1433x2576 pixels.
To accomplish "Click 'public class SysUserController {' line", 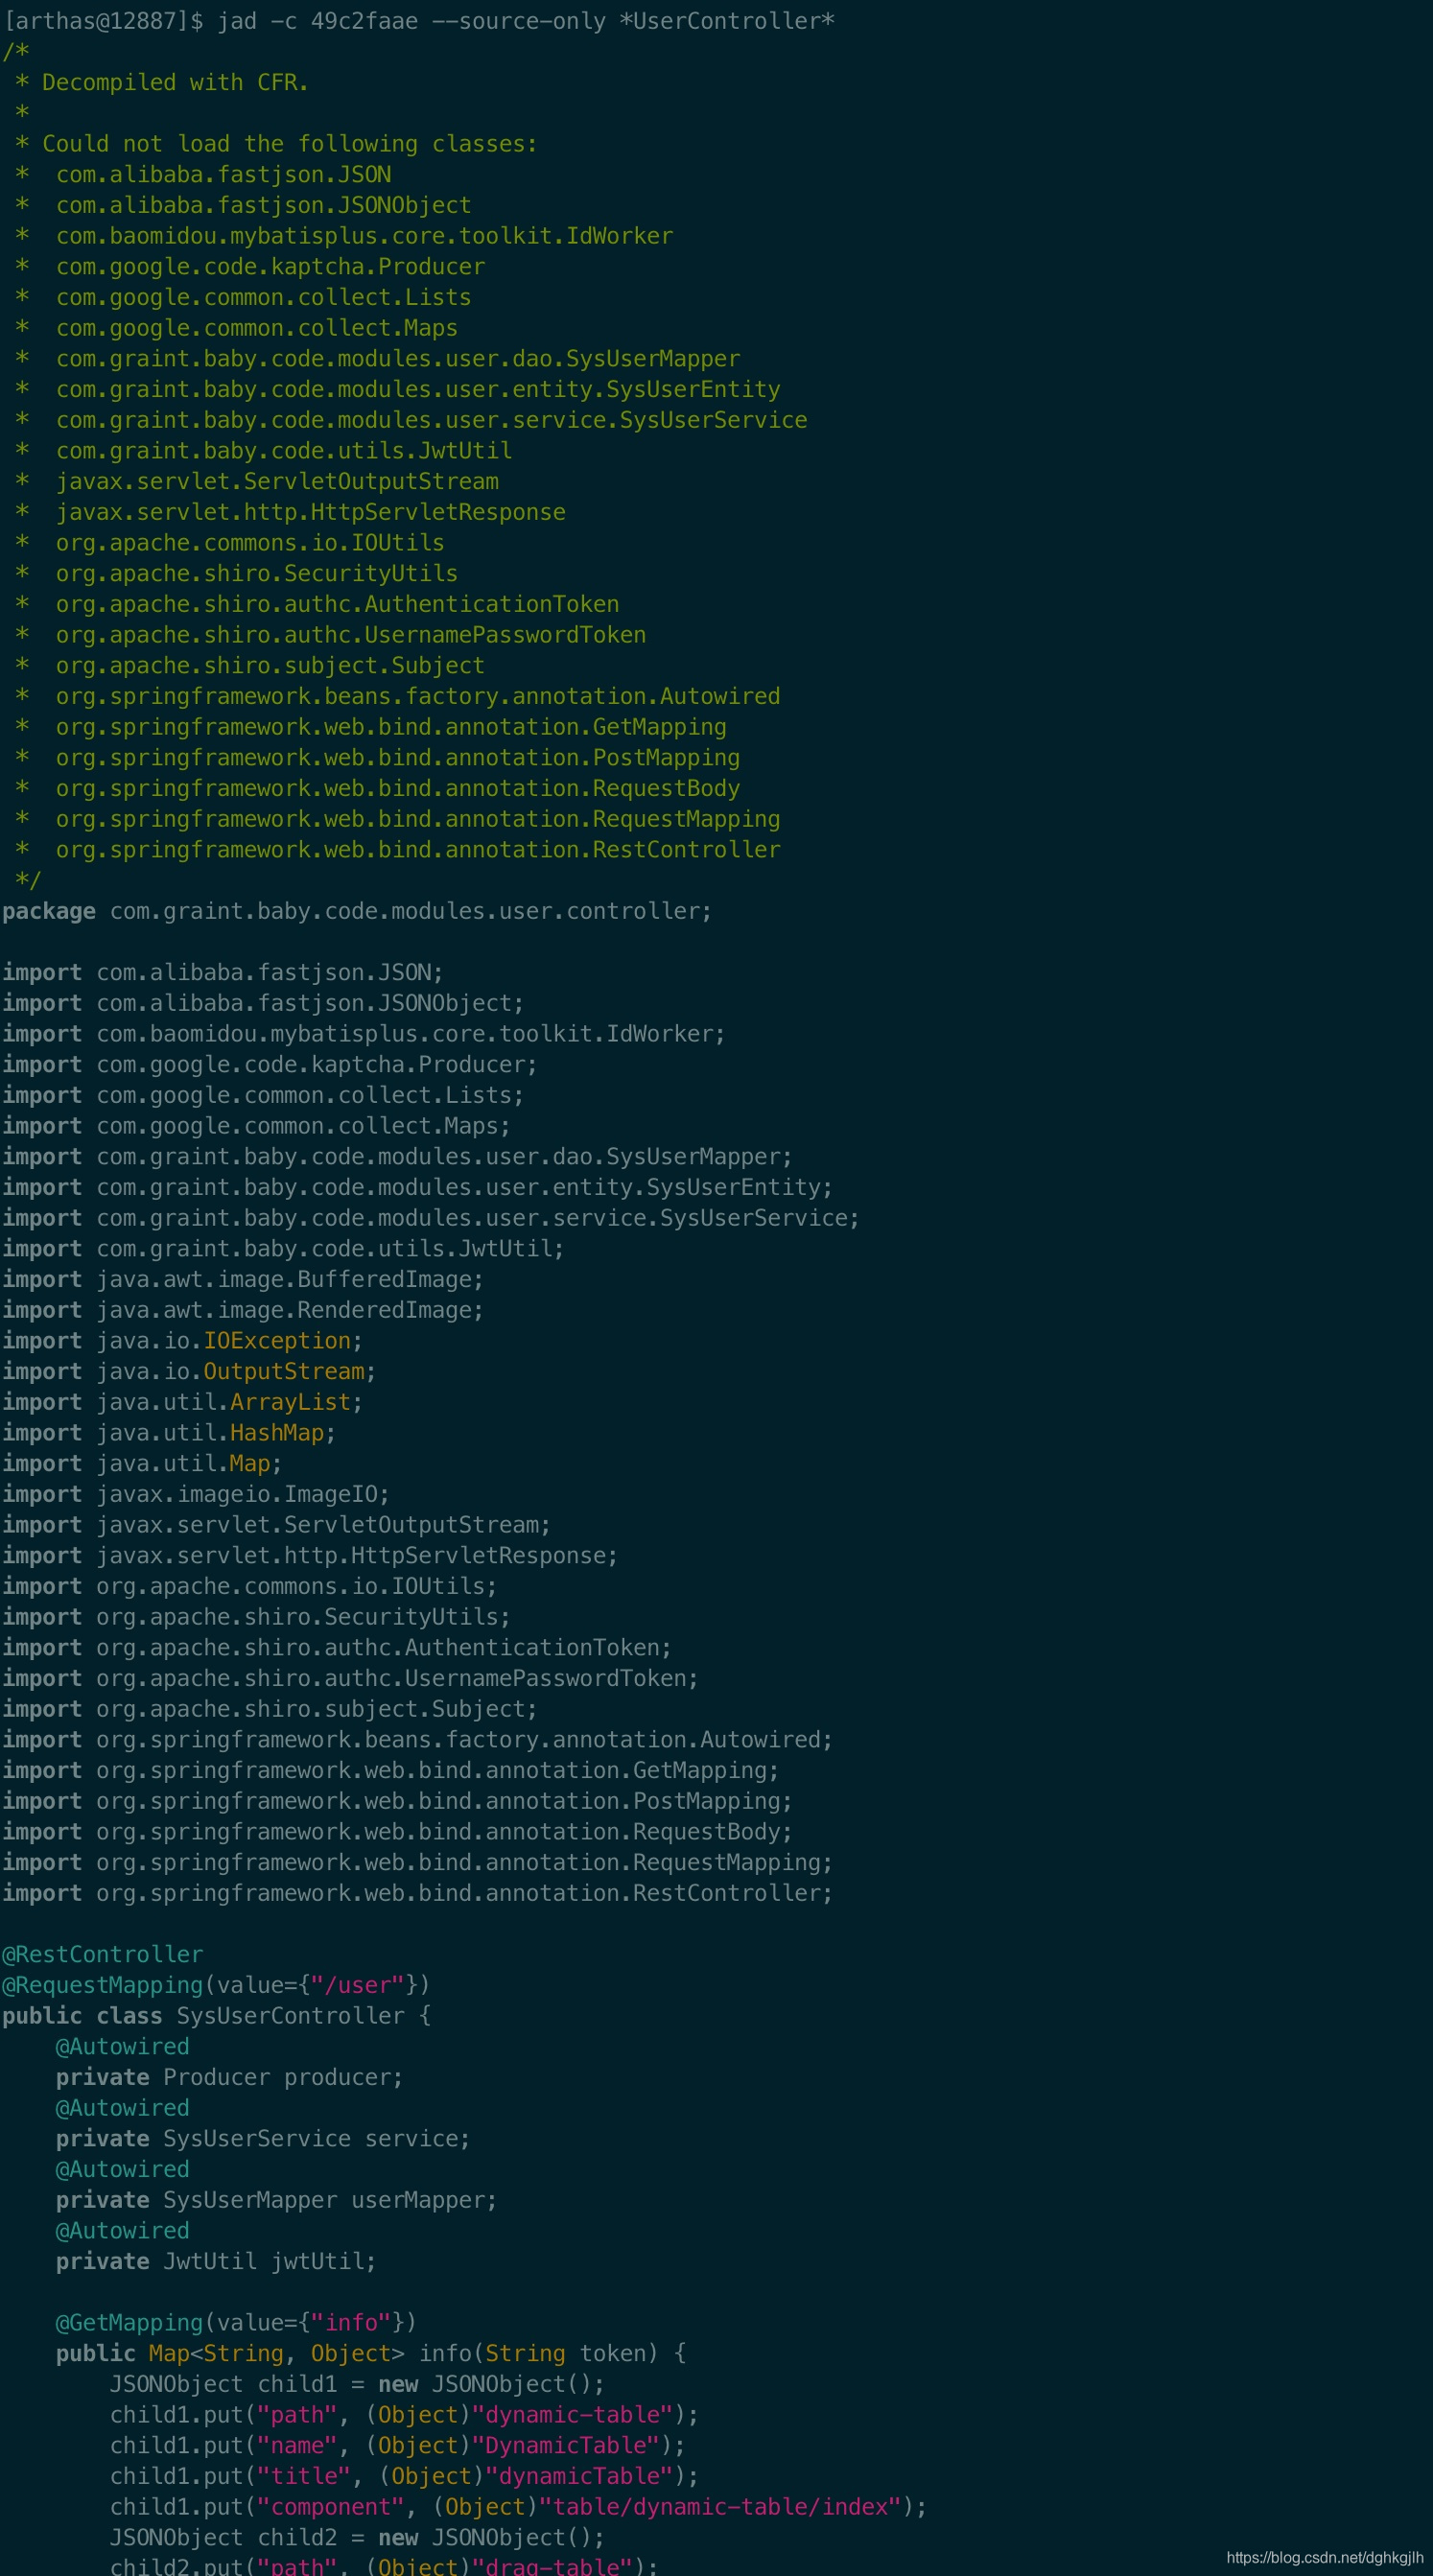I will [x=216, y=2017].
